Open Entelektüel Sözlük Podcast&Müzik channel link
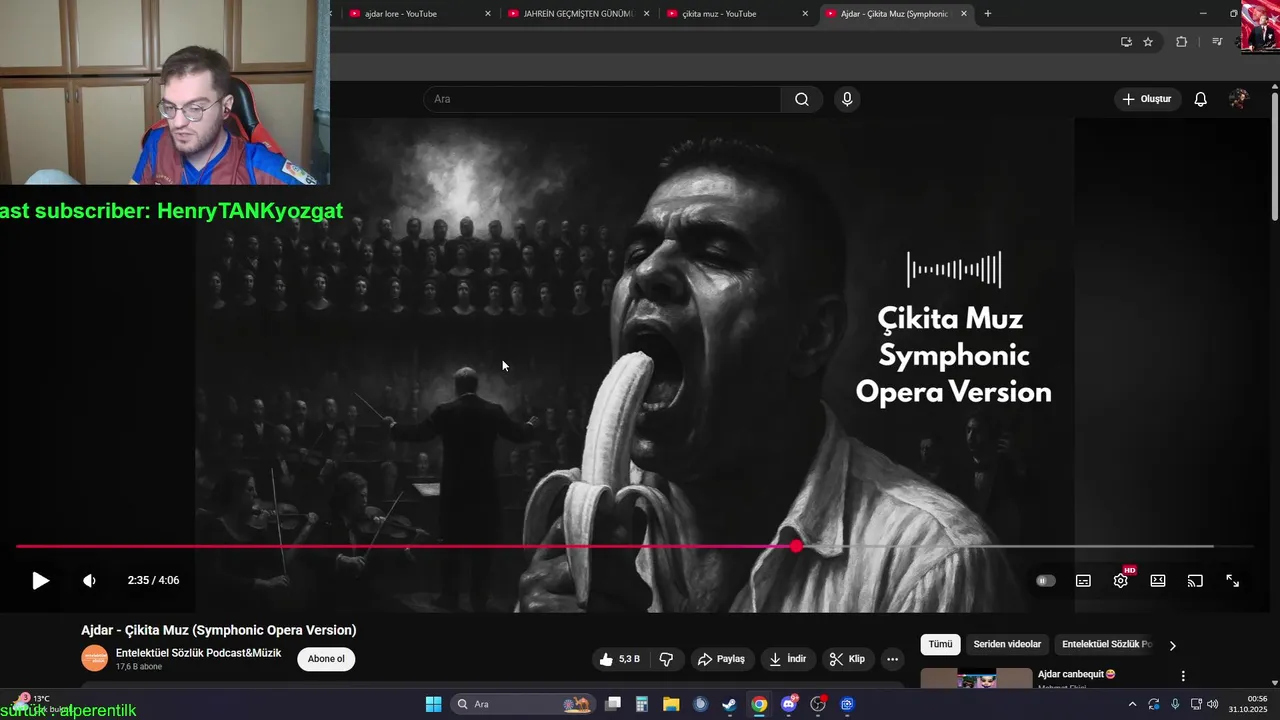1280x720 pixels. [x=198, y=653]
